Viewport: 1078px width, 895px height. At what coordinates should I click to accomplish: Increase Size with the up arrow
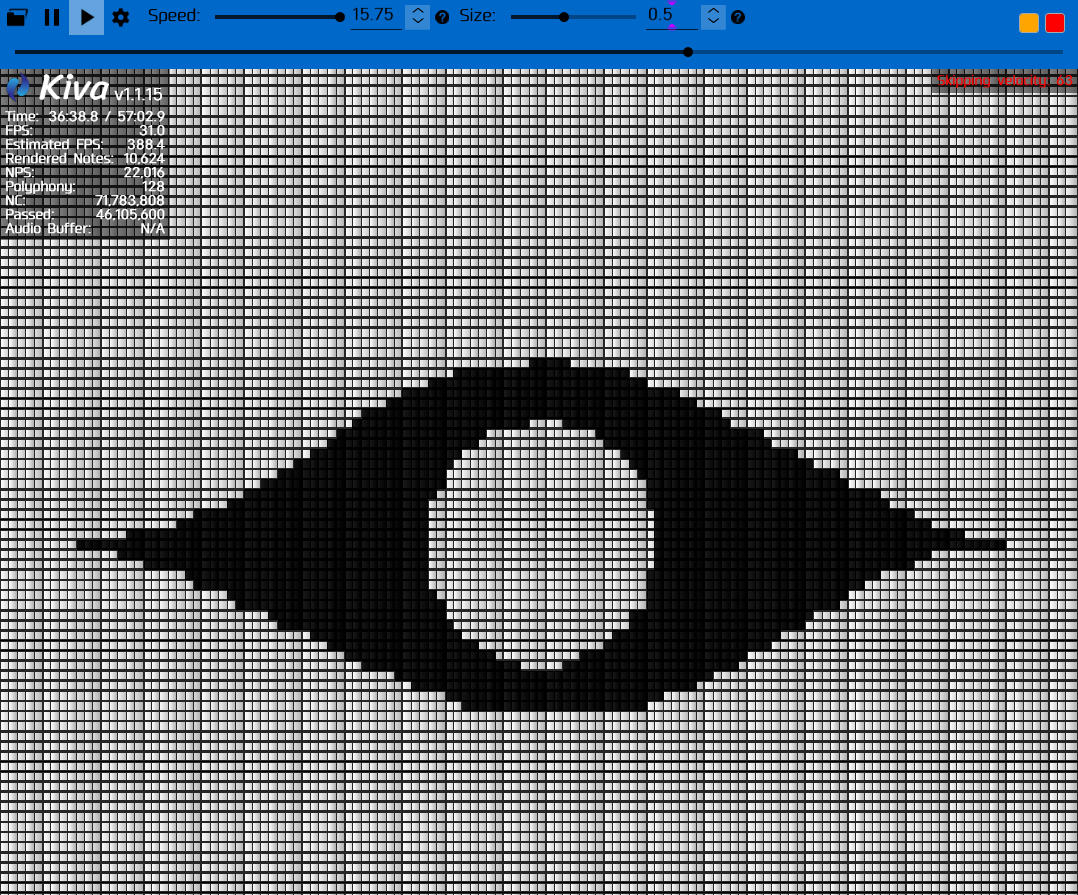tap(713, 11)
